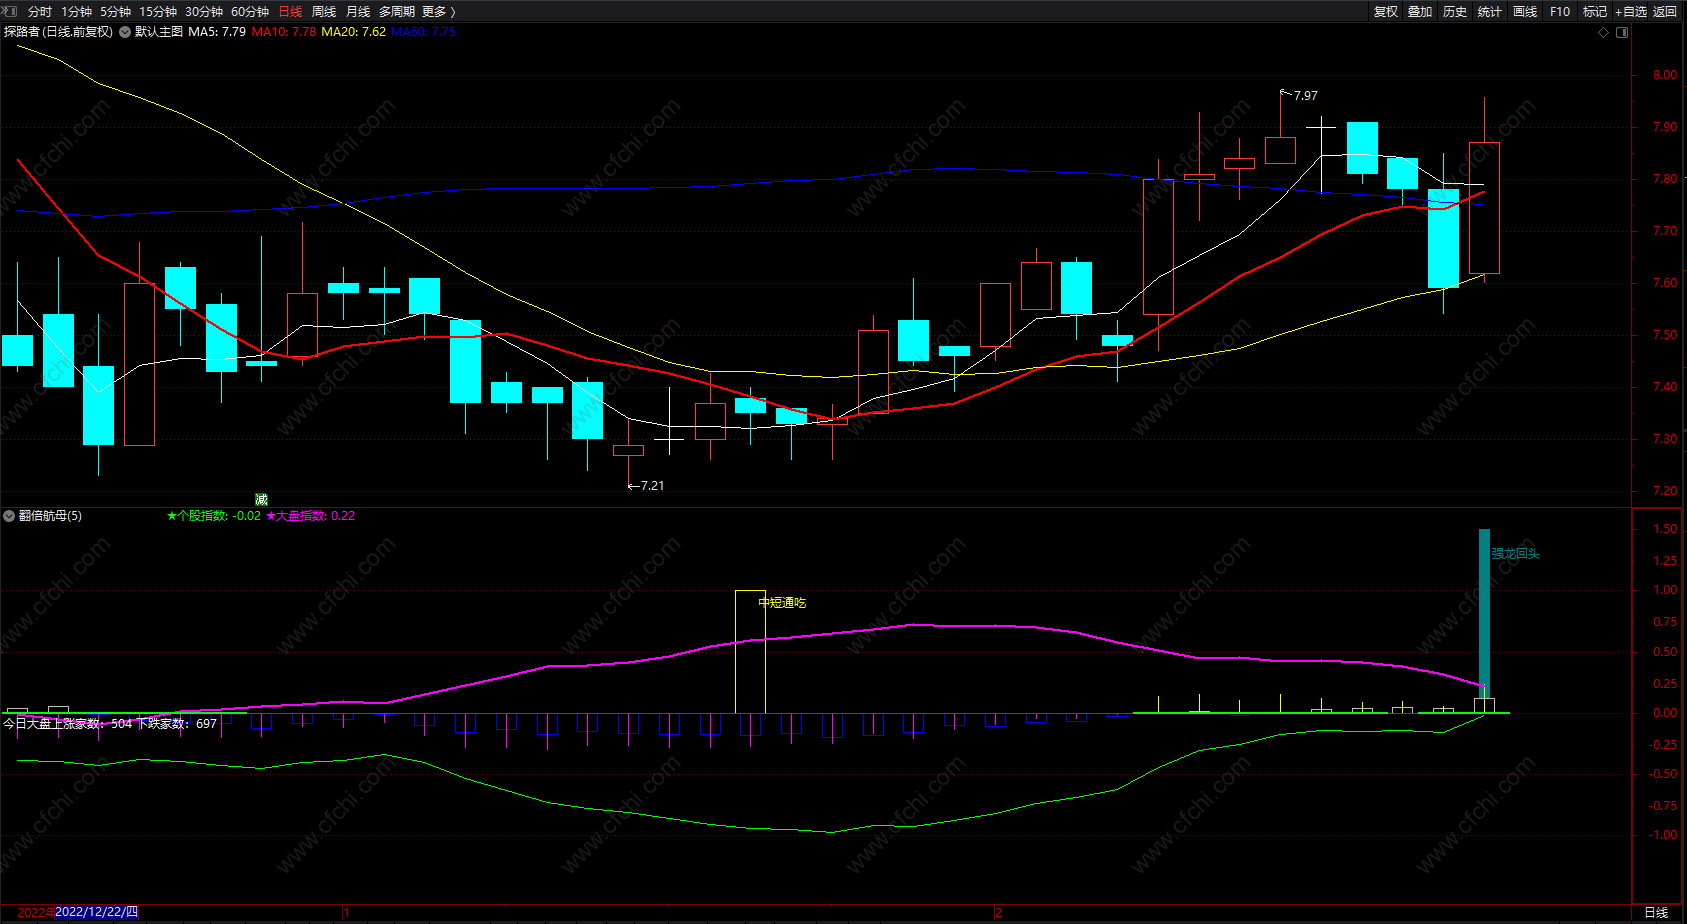Open the 画线 drawing tools

tap(1525, 11)
